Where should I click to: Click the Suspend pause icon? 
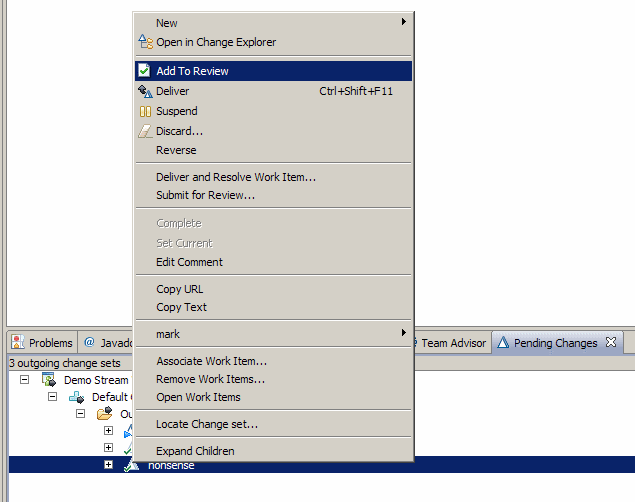click(145, 111)
